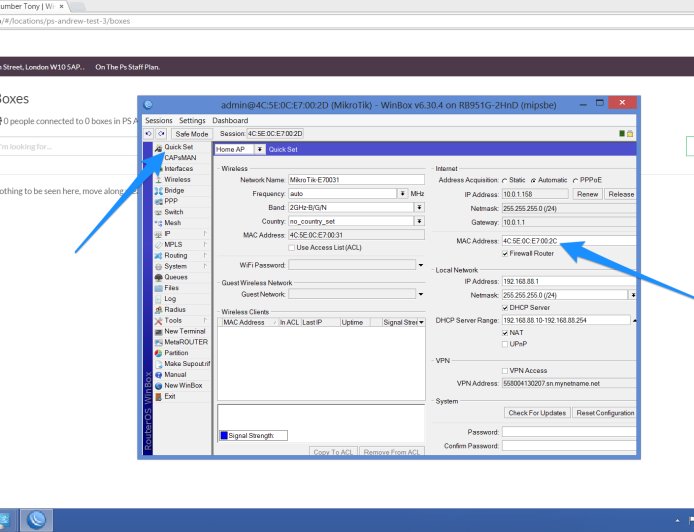Open the Bridge menu icon

(x=158, y=191)
